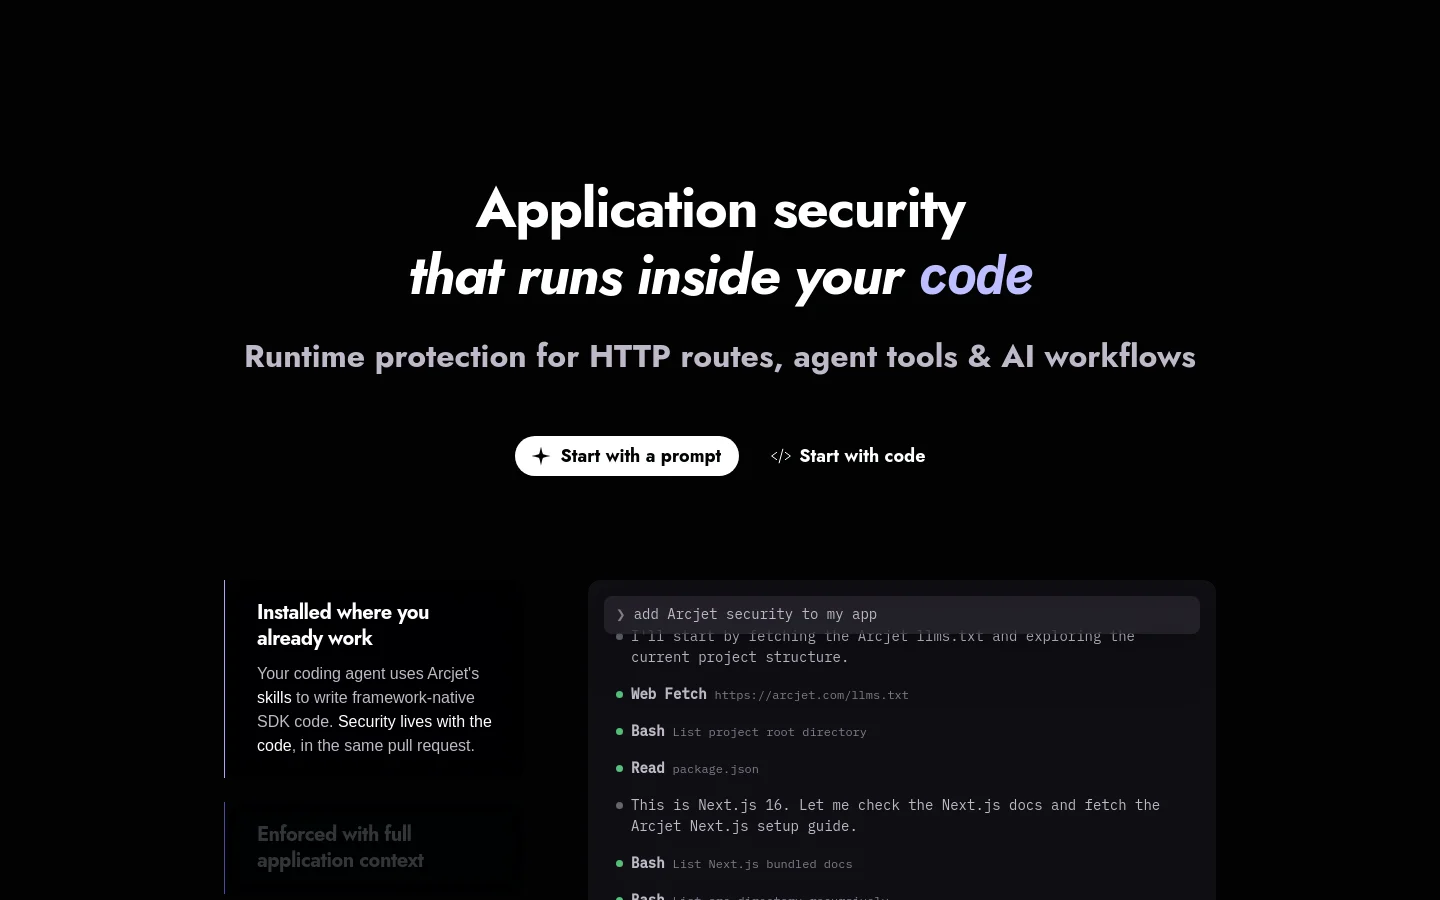
Task: Click the prompt input 'add Arcjet security to my app'
Action: pos(902,615)
